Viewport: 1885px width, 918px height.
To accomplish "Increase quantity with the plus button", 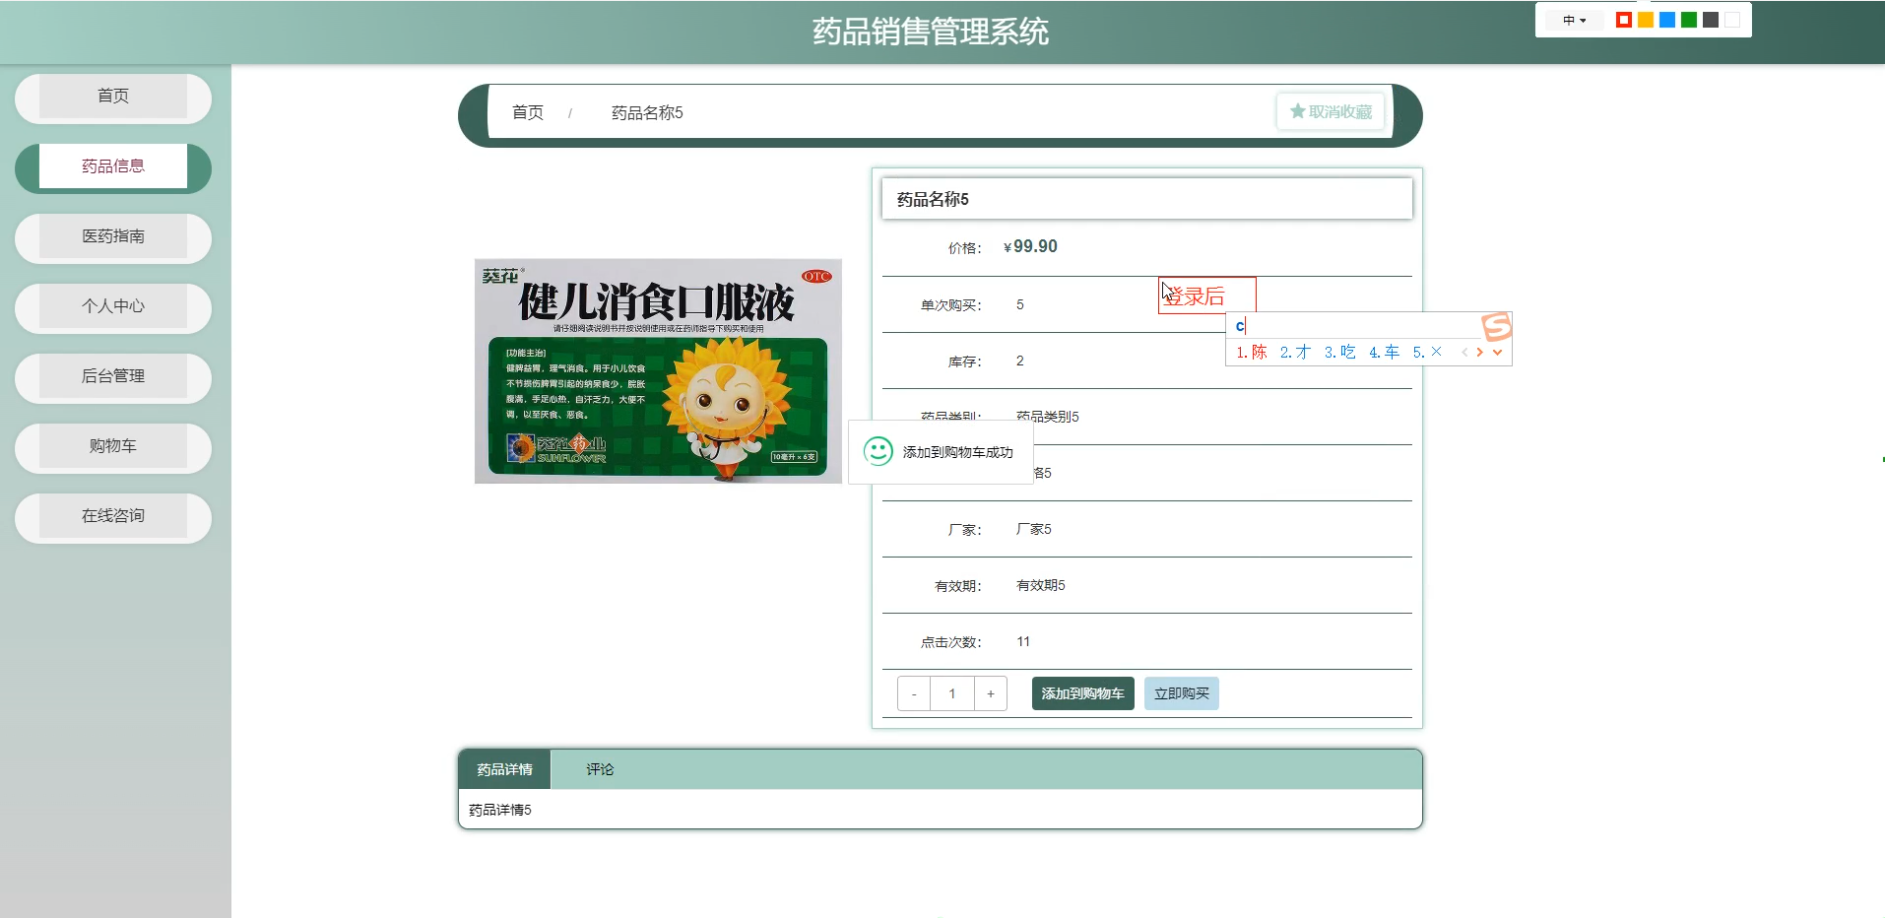I will [x=990, y=693].
